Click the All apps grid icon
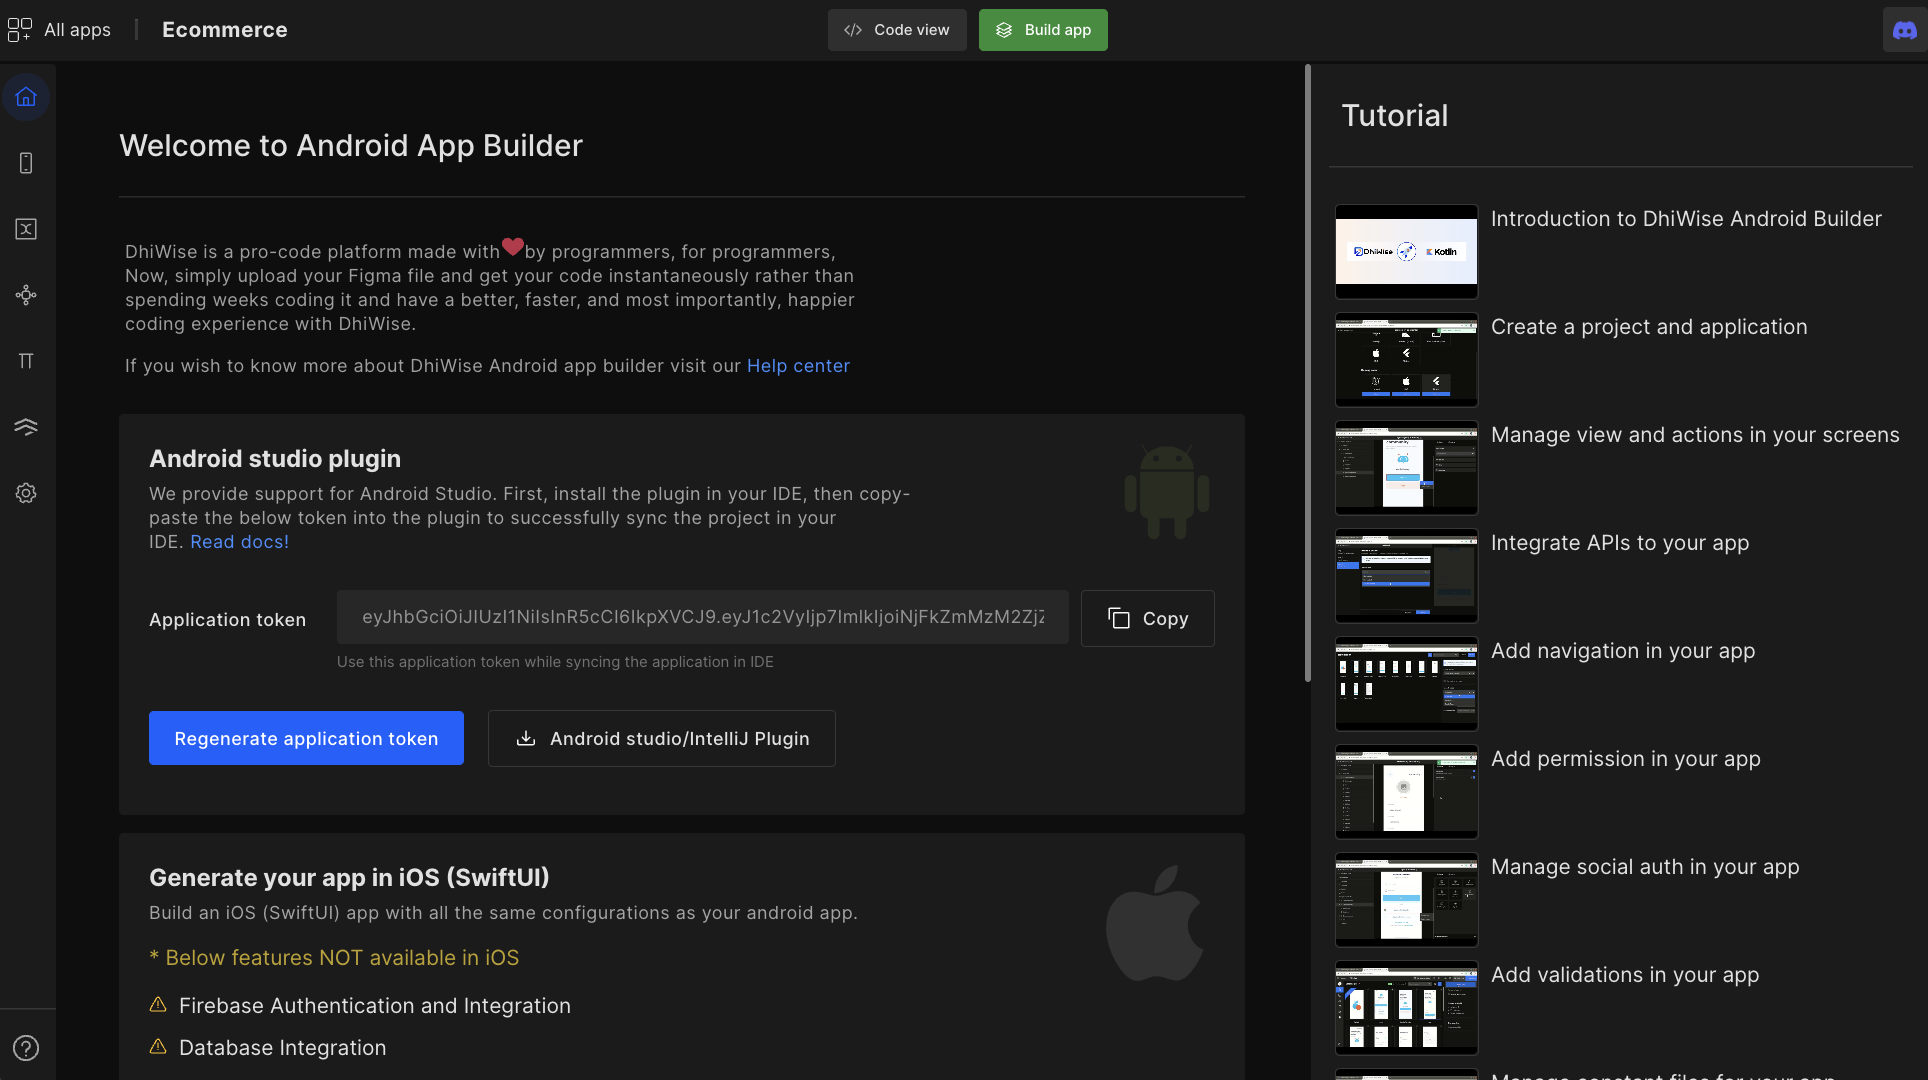This screenshot has width=1928, height=1080. (x=19, y=30)
